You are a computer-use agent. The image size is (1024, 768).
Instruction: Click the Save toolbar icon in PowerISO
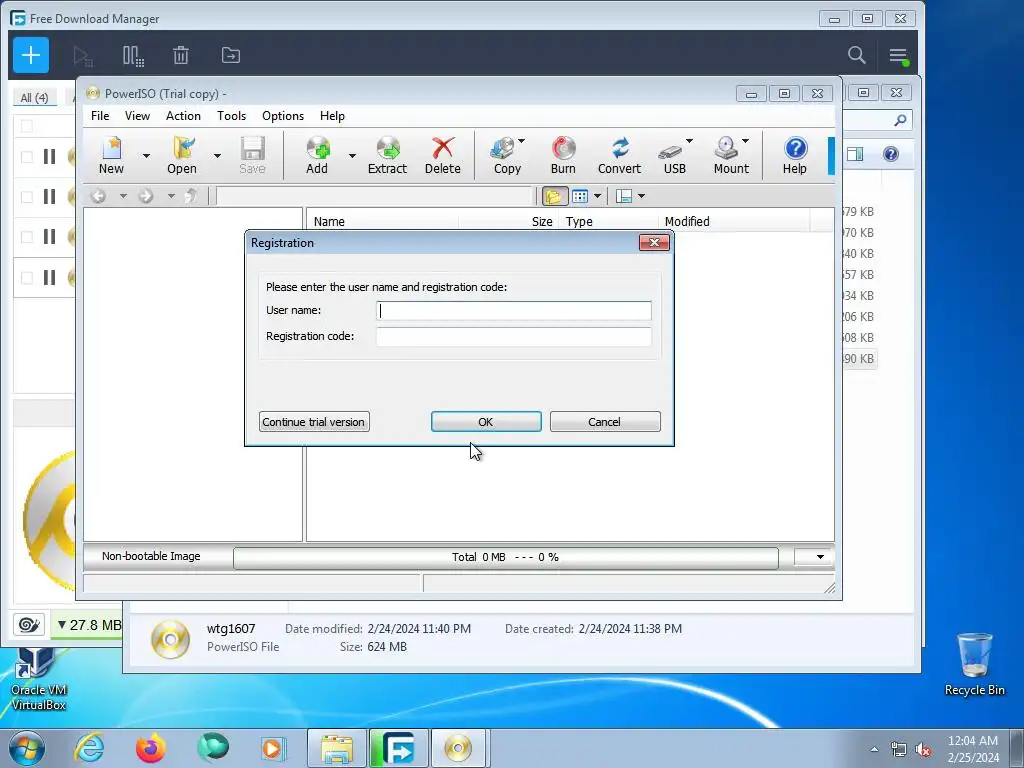[252, 155]
